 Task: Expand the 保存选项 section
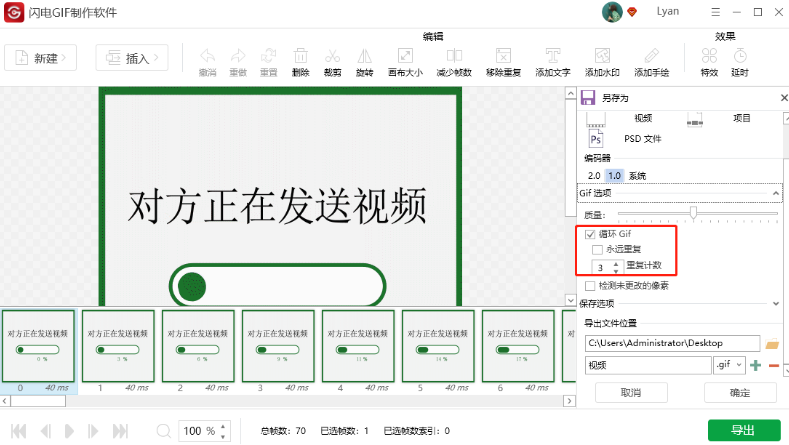[x=775, y=303]
